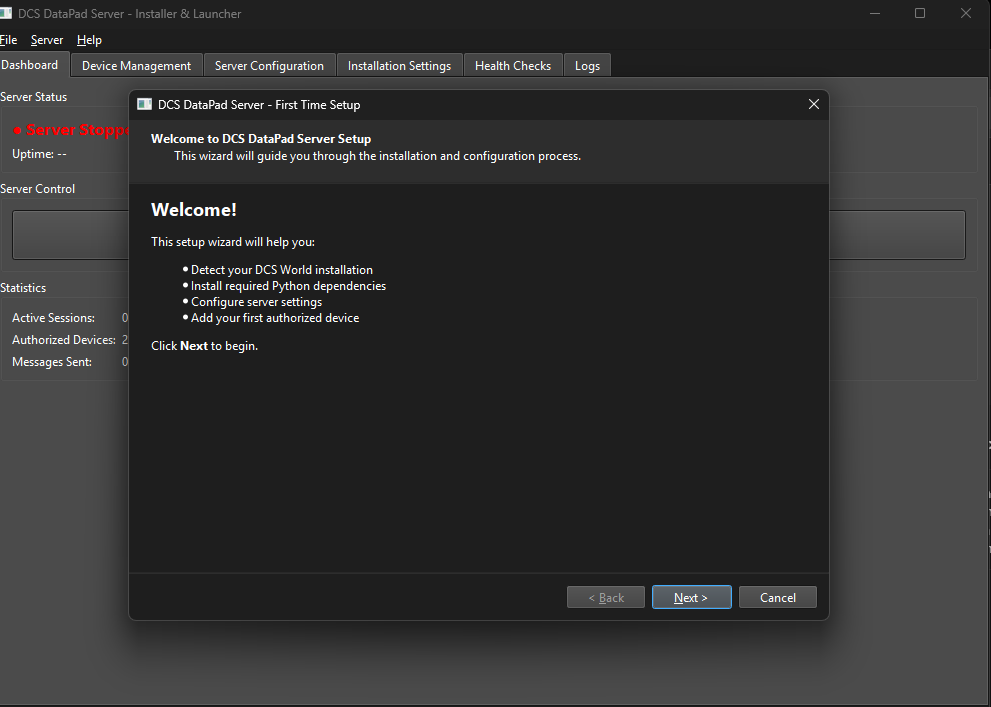This screenshot has width=991, height=707.
Task: Click 'Add your first authorized device' bullet
Action: click(x=275, y=318)
